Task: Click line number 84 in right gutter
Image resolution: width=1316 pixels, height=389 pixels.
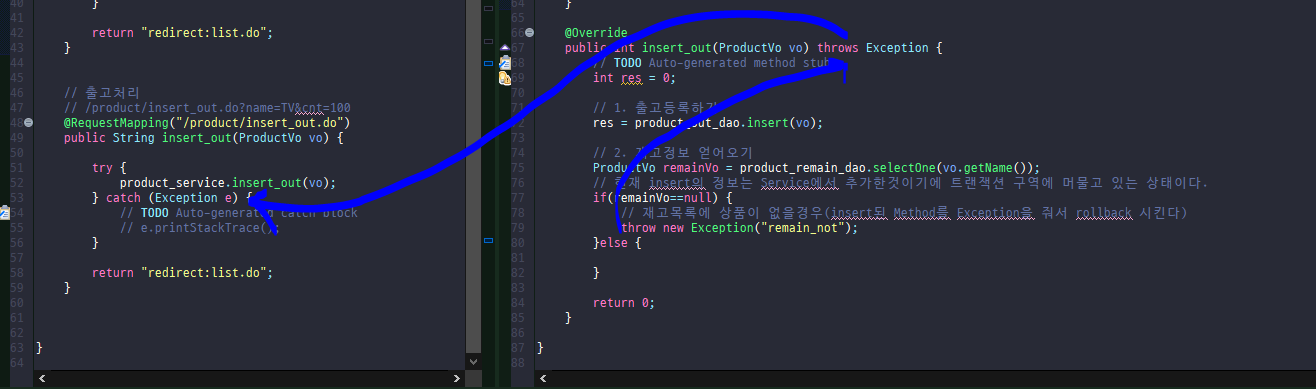Action: [518, 303]
